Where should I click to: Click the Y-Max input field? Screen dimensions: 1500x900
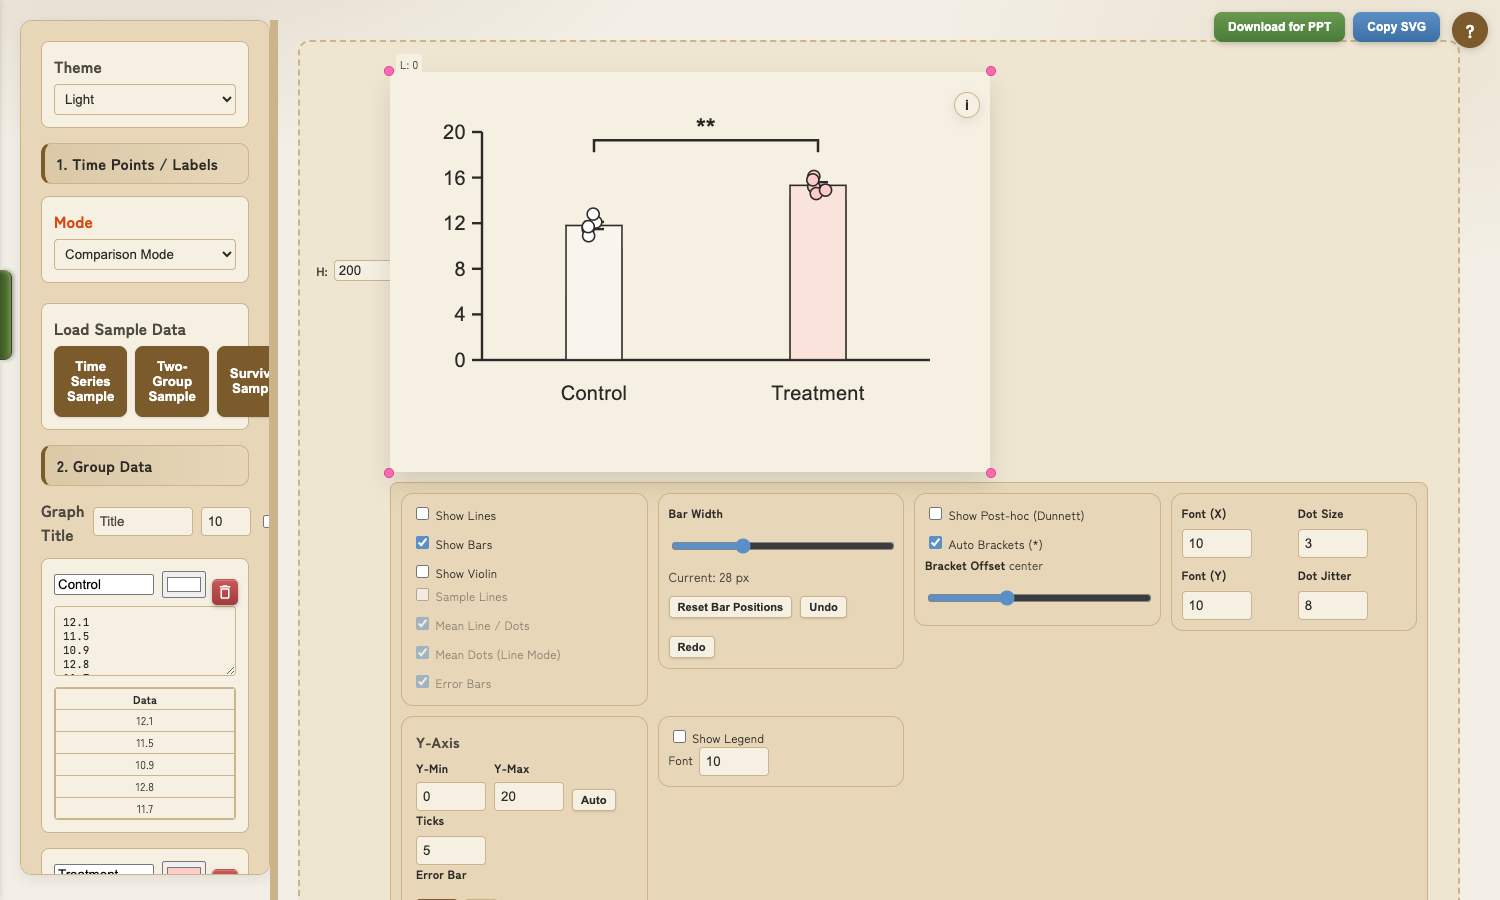(x=528, y=796)
